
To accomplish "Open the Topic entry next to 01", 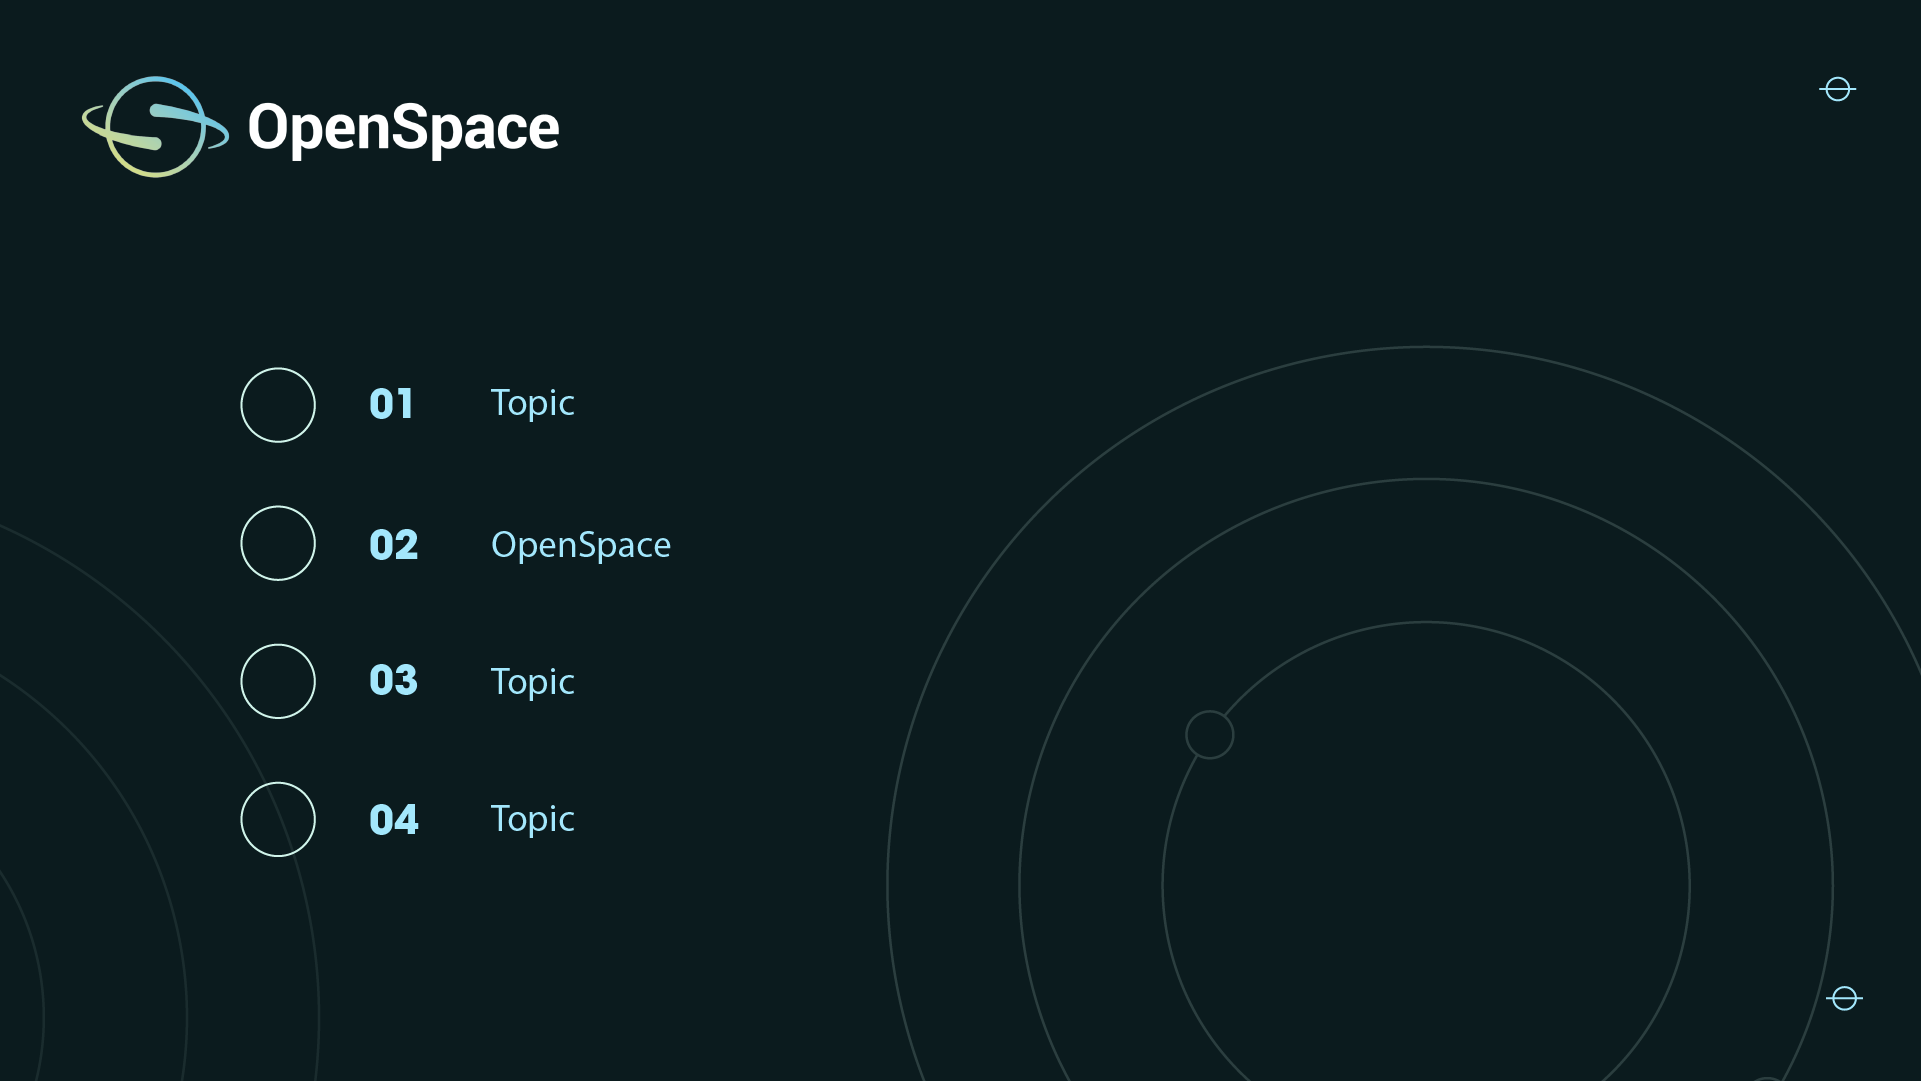I will [x=532, y=403].
